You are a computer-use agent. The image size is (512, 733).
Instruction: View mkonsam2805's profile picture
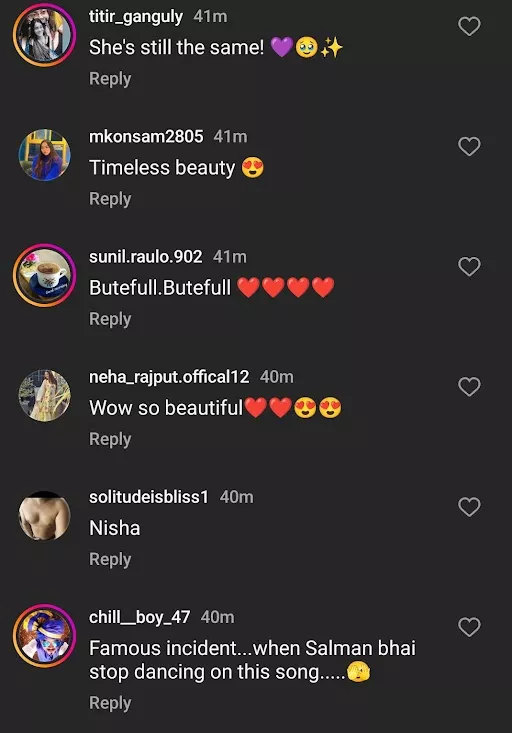44,155
